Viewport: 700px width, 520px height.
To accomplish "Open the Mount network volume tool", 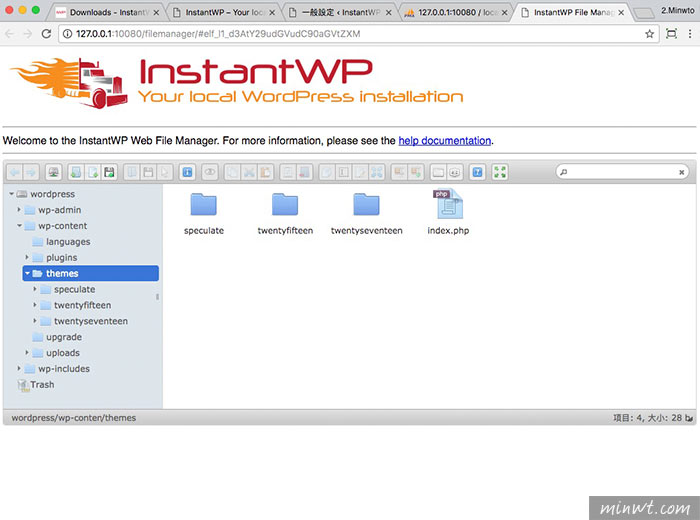I will [54, 172].
